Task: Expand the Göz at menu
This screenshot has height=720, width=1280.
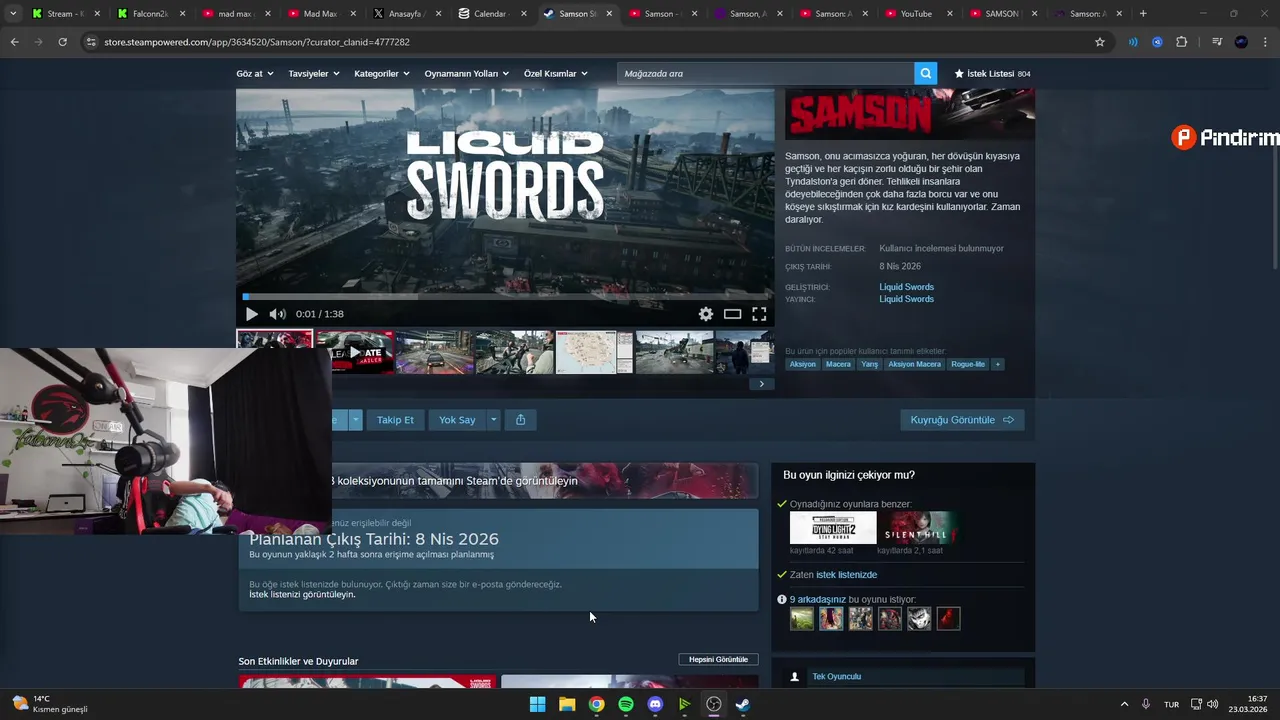Action: tap(254, 74)
